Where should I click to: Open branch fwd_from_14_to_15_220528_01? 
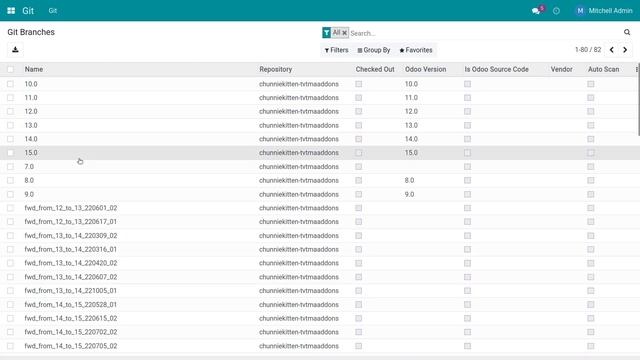tap(320, 304)
